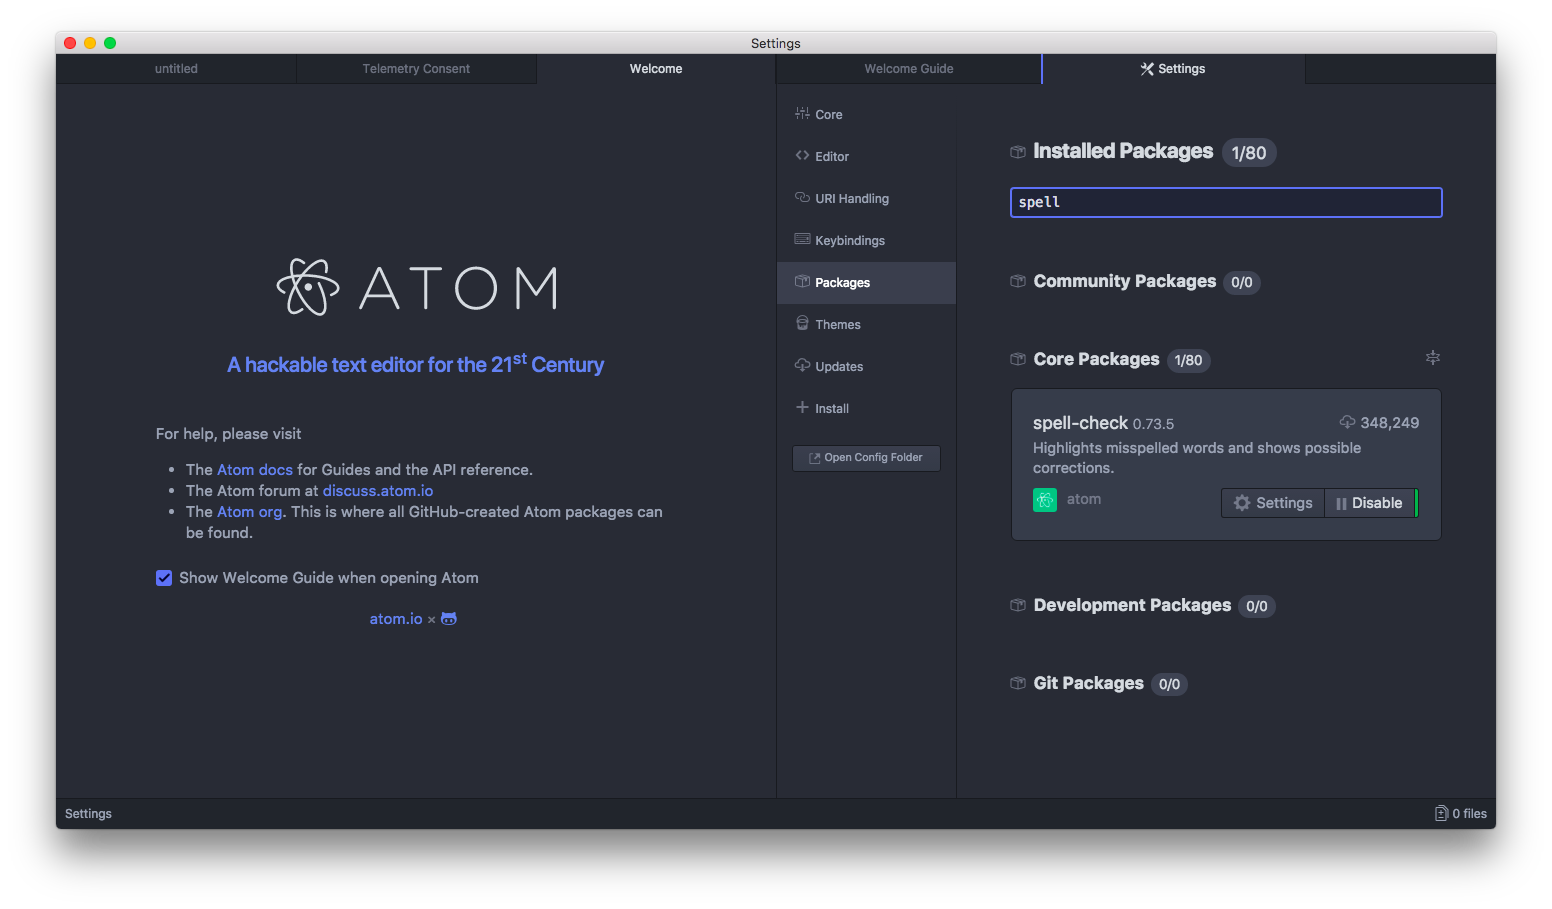1552x909 pixels.
Task: Click the Settings label in status bar
Action: [88, 814]
